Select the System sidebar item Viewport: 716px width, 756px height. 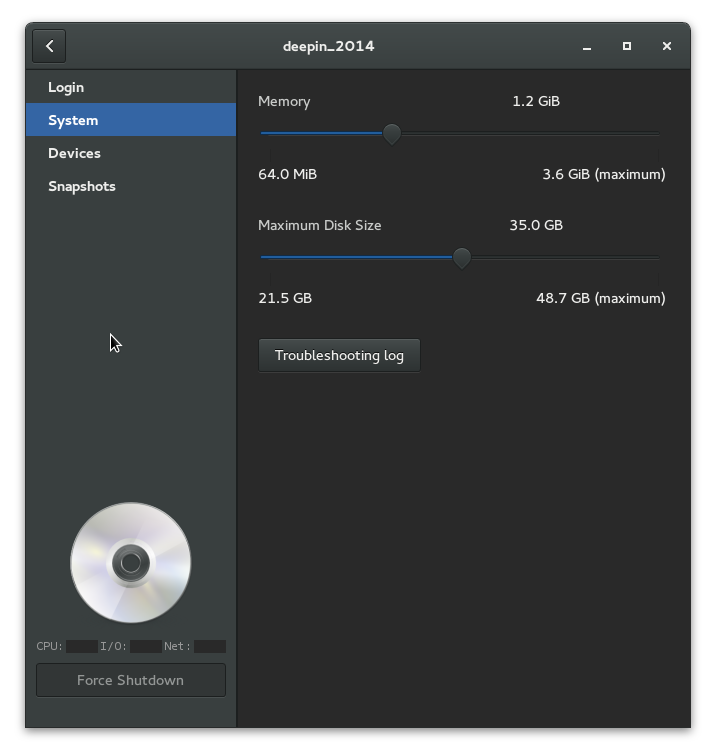[x=73, y=120]
